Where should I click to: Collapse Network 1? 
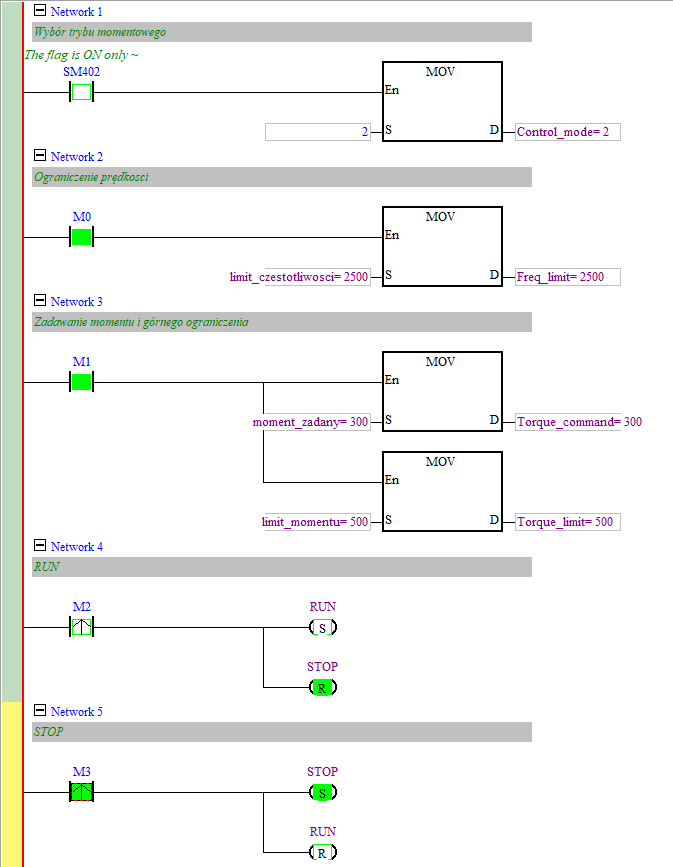(x=40, y=11)
